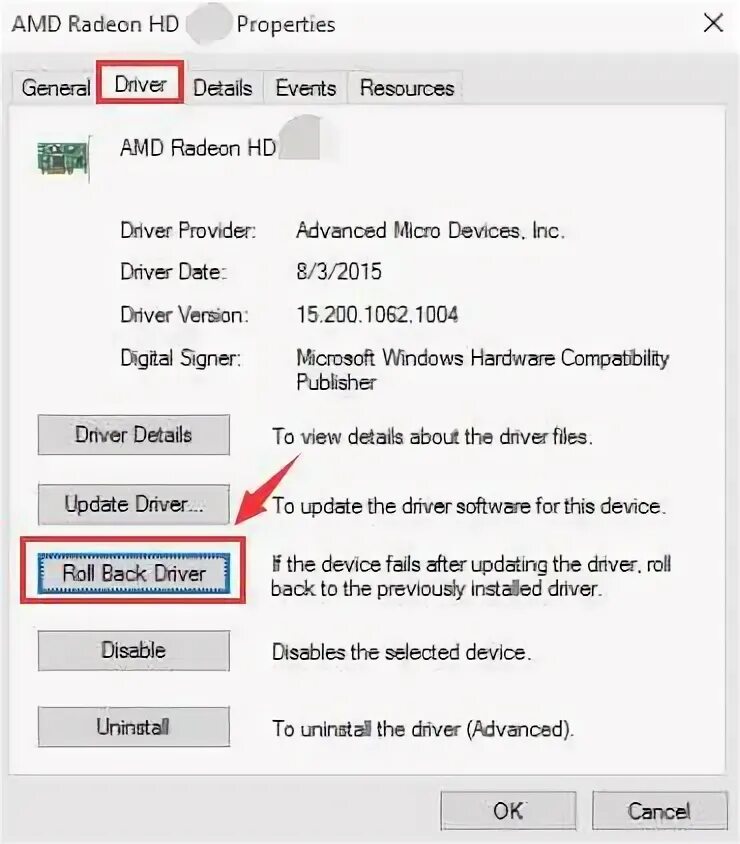Open the Details tab
Image resolution: width=740 pixels, height=844 pixels.
coord(222,88)
